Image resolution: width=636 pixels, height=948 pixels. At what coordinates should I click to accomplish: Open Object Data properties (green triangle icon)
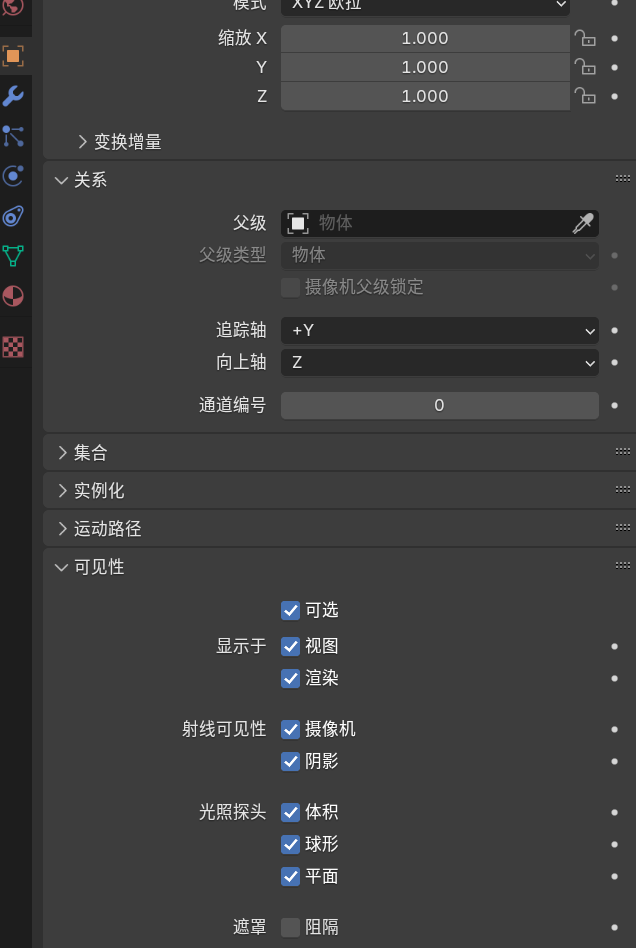pyautogui.click(x=15, y=256)
